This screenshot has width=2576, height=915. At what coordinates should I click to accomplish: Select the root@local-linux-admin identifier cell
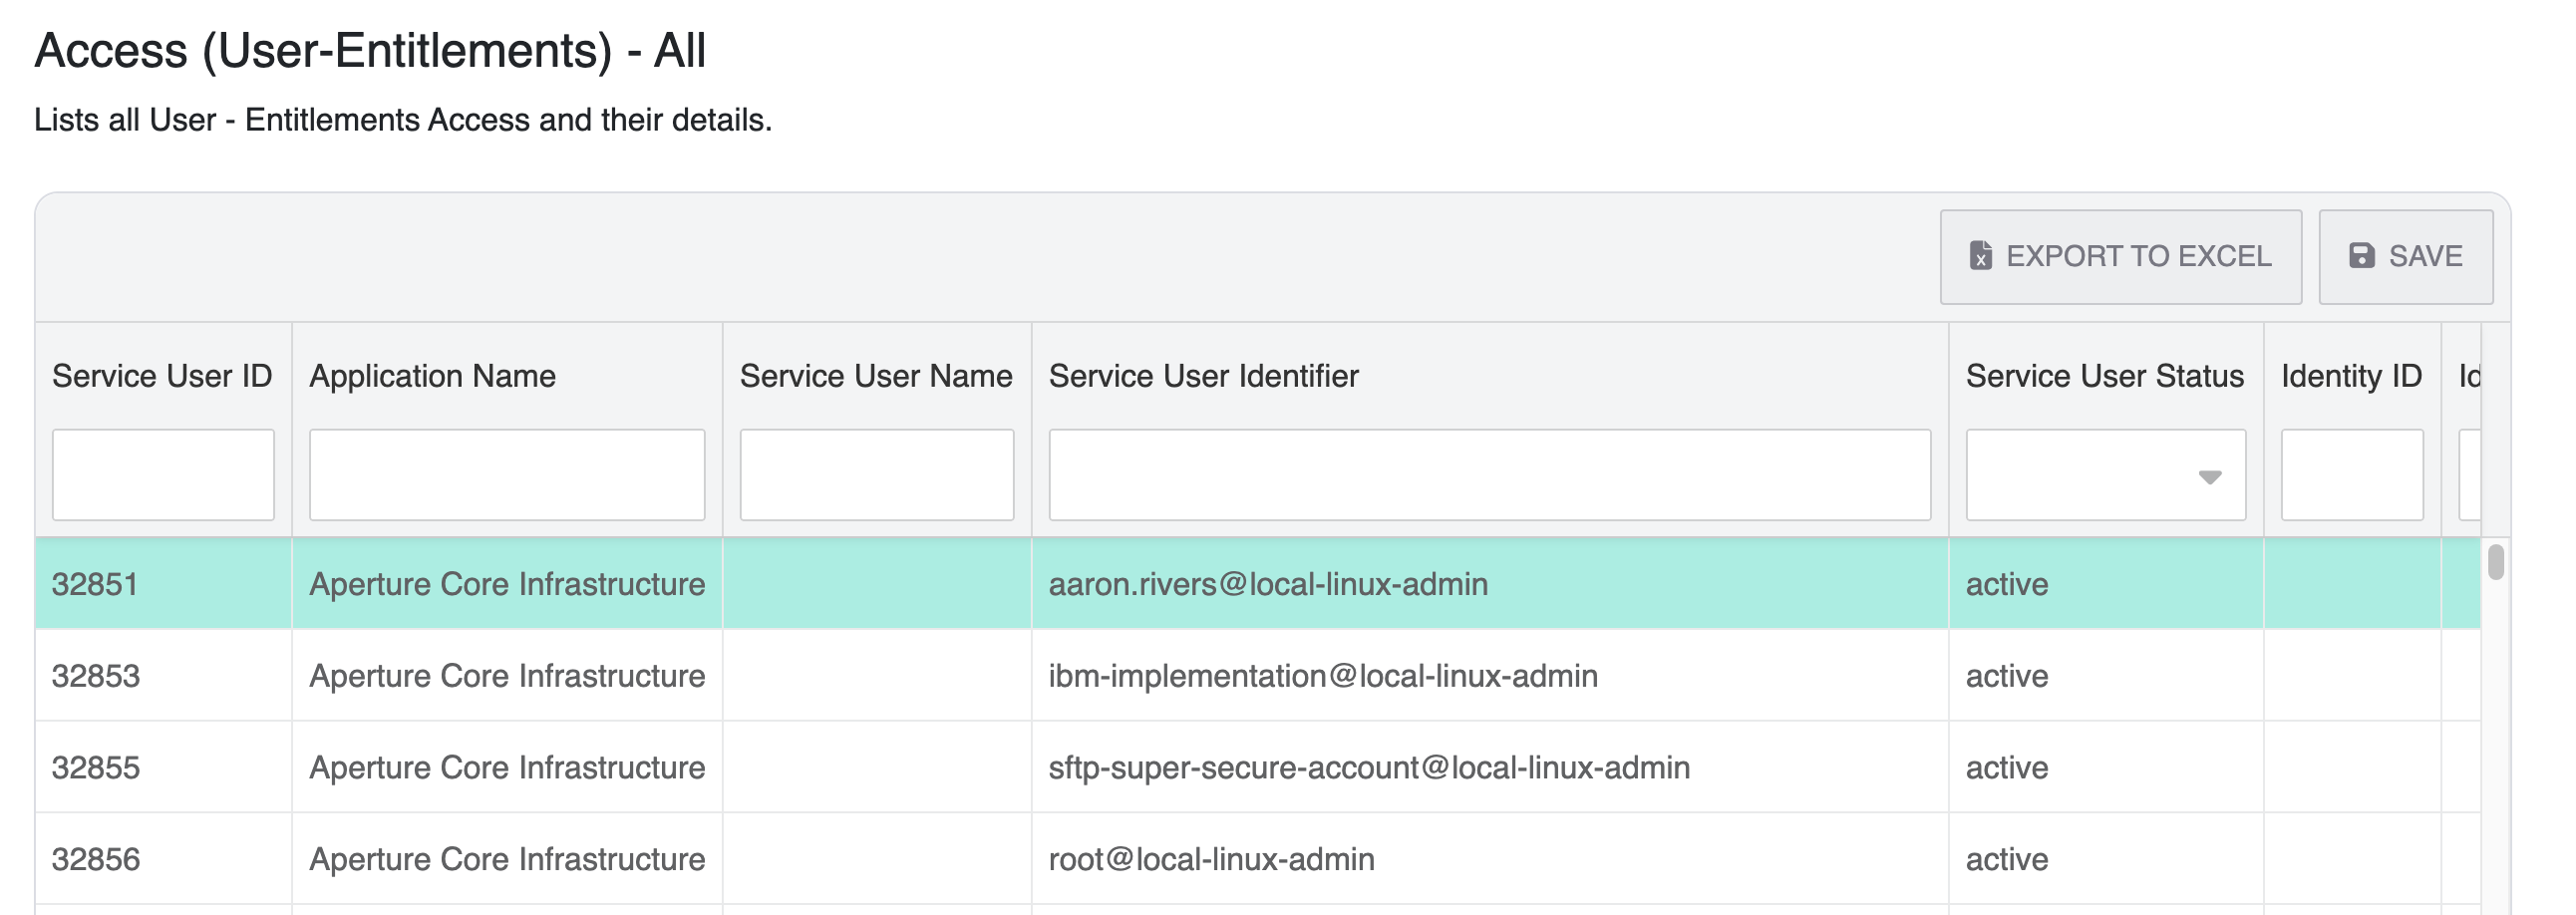1211,860
